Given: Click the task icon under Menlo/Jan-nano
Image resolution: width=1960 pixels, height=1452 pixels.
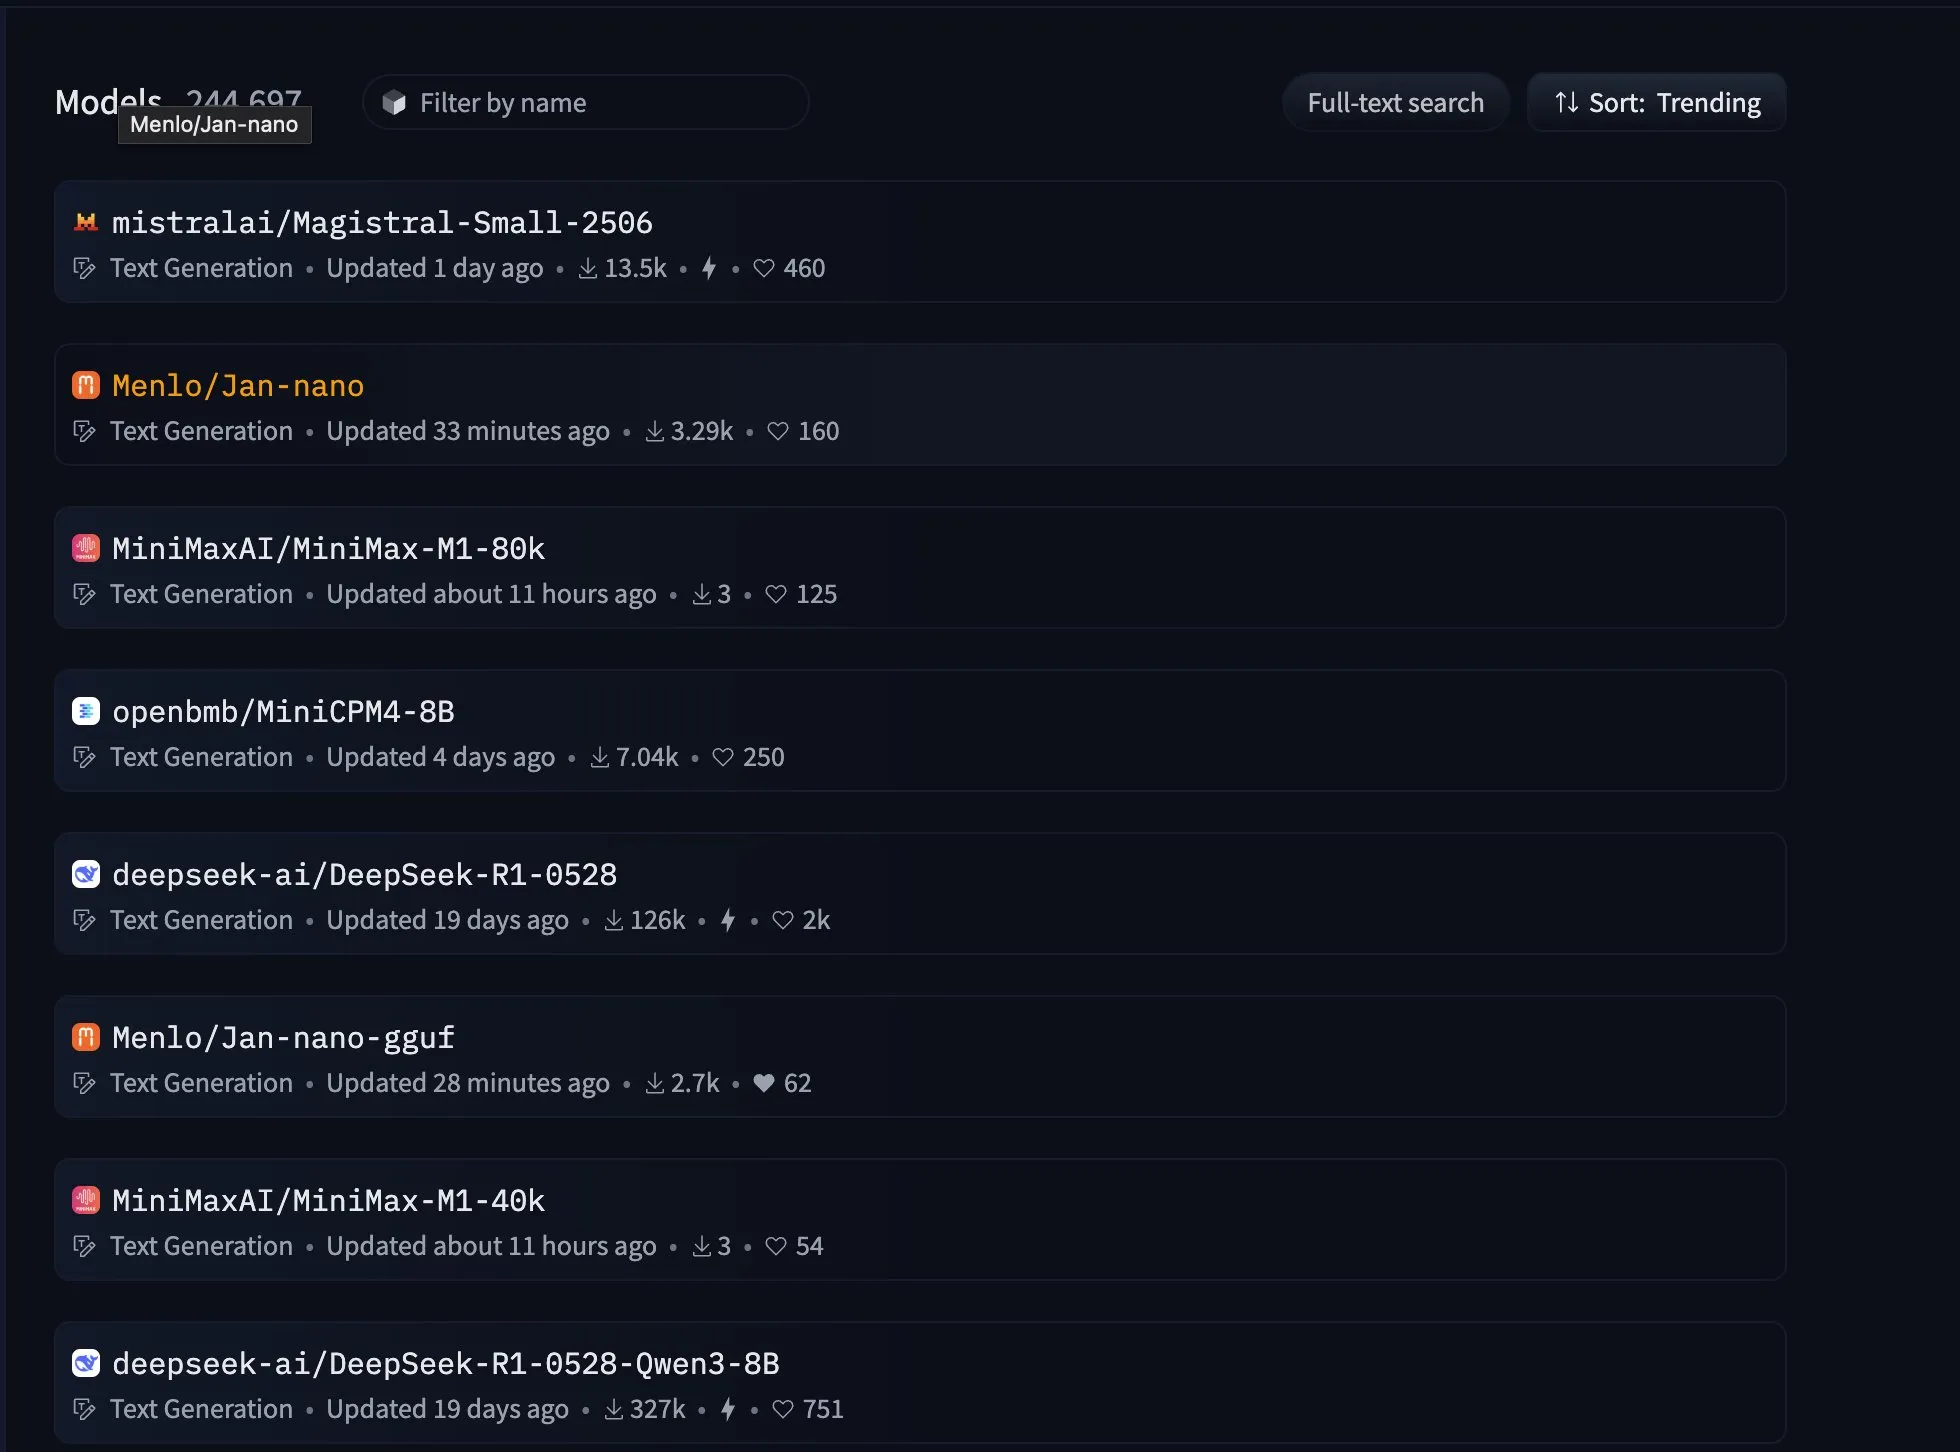Looking at the screenshot, I should click(85, 431).
